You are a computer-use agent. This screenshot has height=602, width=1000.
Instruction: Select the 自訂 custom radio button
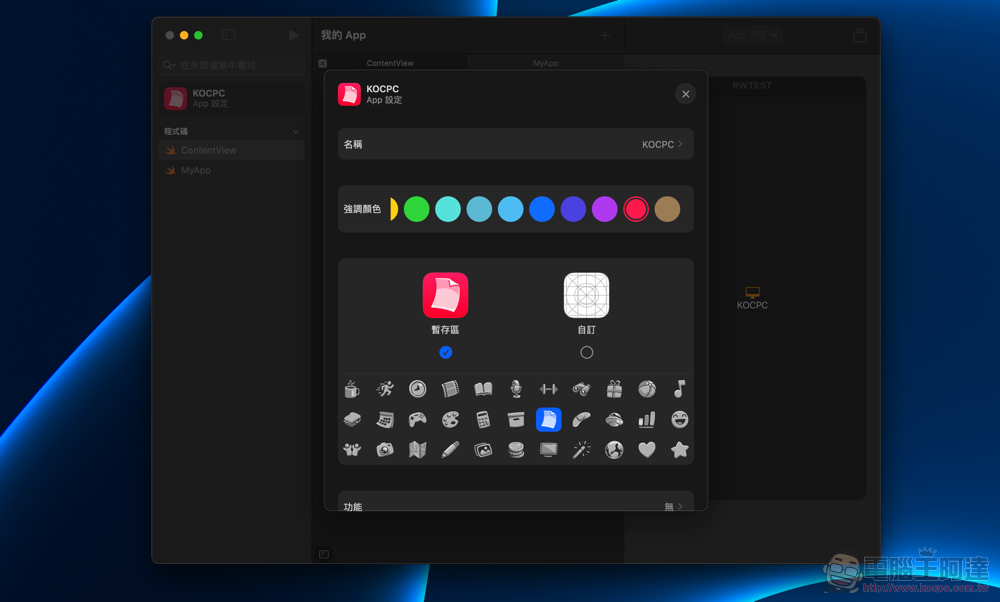[587, 352]
